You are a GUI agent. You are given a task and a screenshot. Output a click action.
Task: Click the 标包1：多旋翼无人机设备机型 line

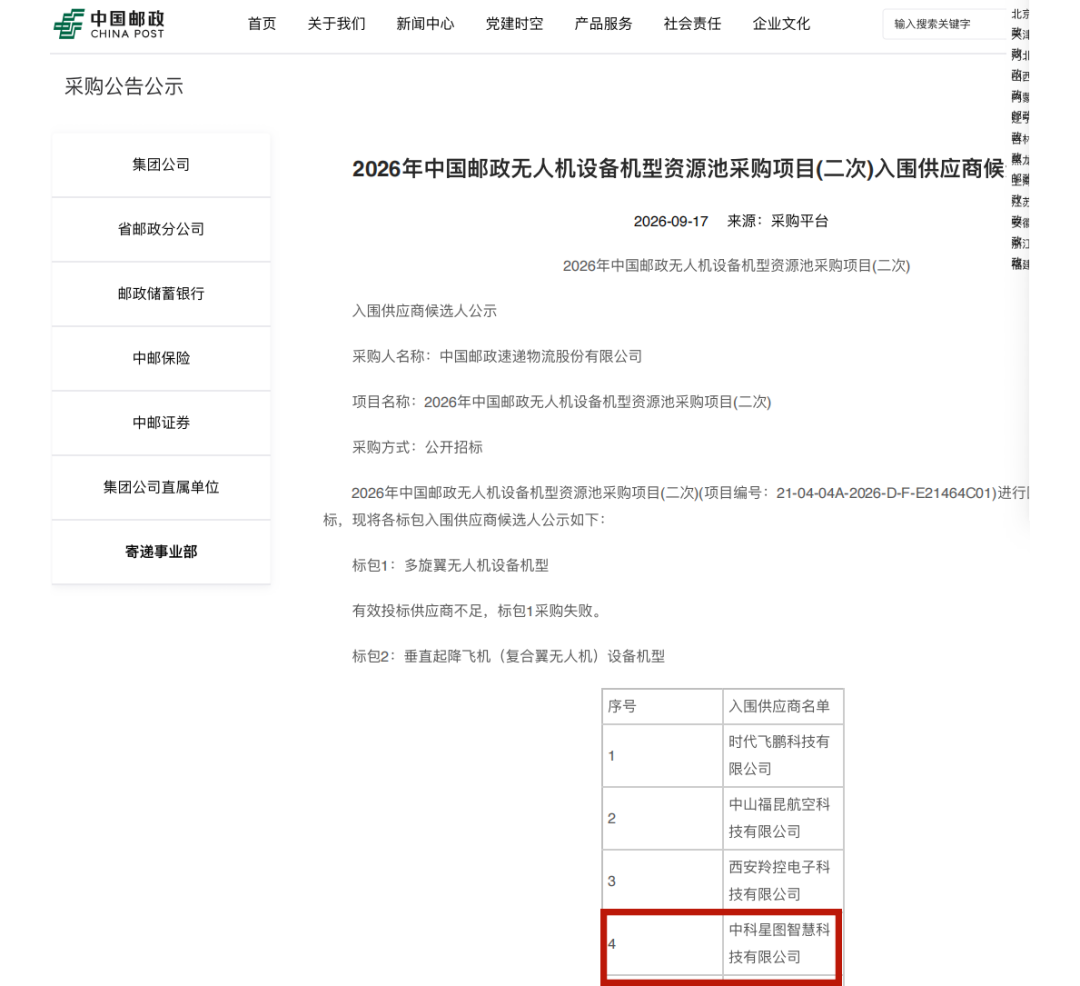coord(450,566)
